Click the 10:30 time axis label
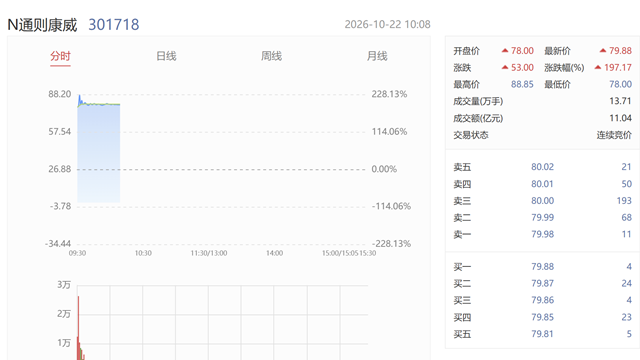 (x=143, y=253)
